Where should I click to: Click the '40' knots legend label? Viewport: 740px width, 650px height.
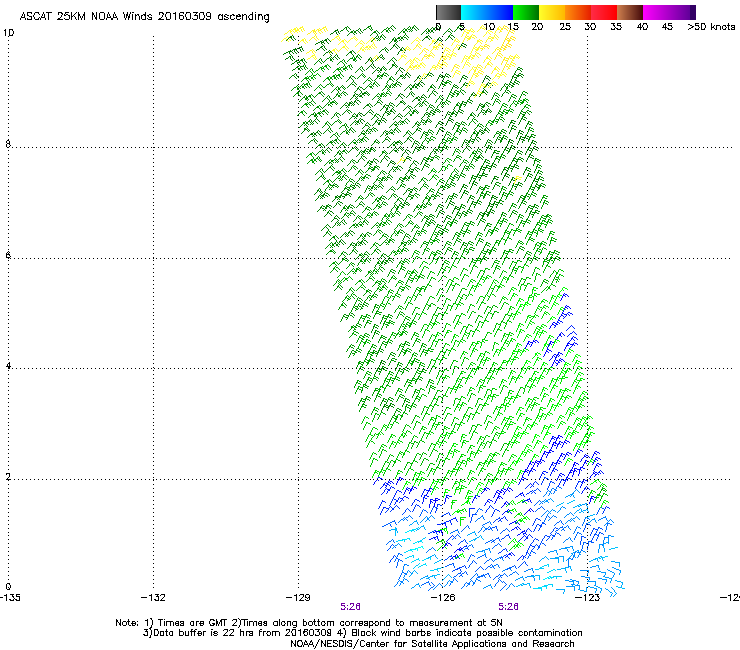click(642, 27)
